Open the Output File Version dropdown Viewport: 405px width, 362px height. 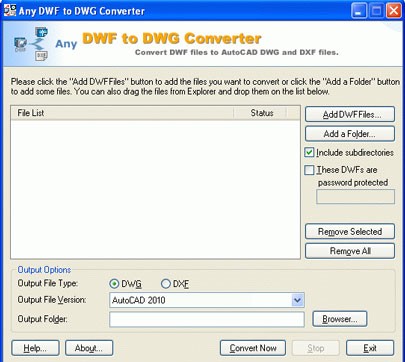pos(298,300)
